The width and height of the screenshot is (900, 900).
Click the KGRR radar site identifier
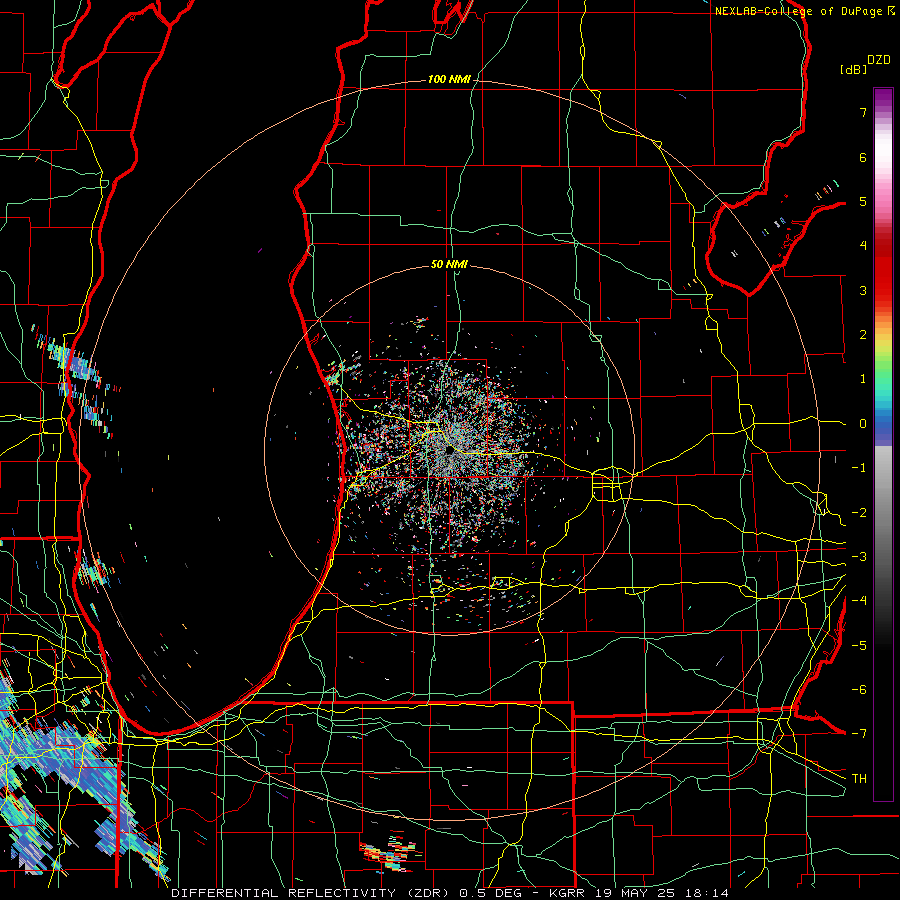click(x=569, y=893)
